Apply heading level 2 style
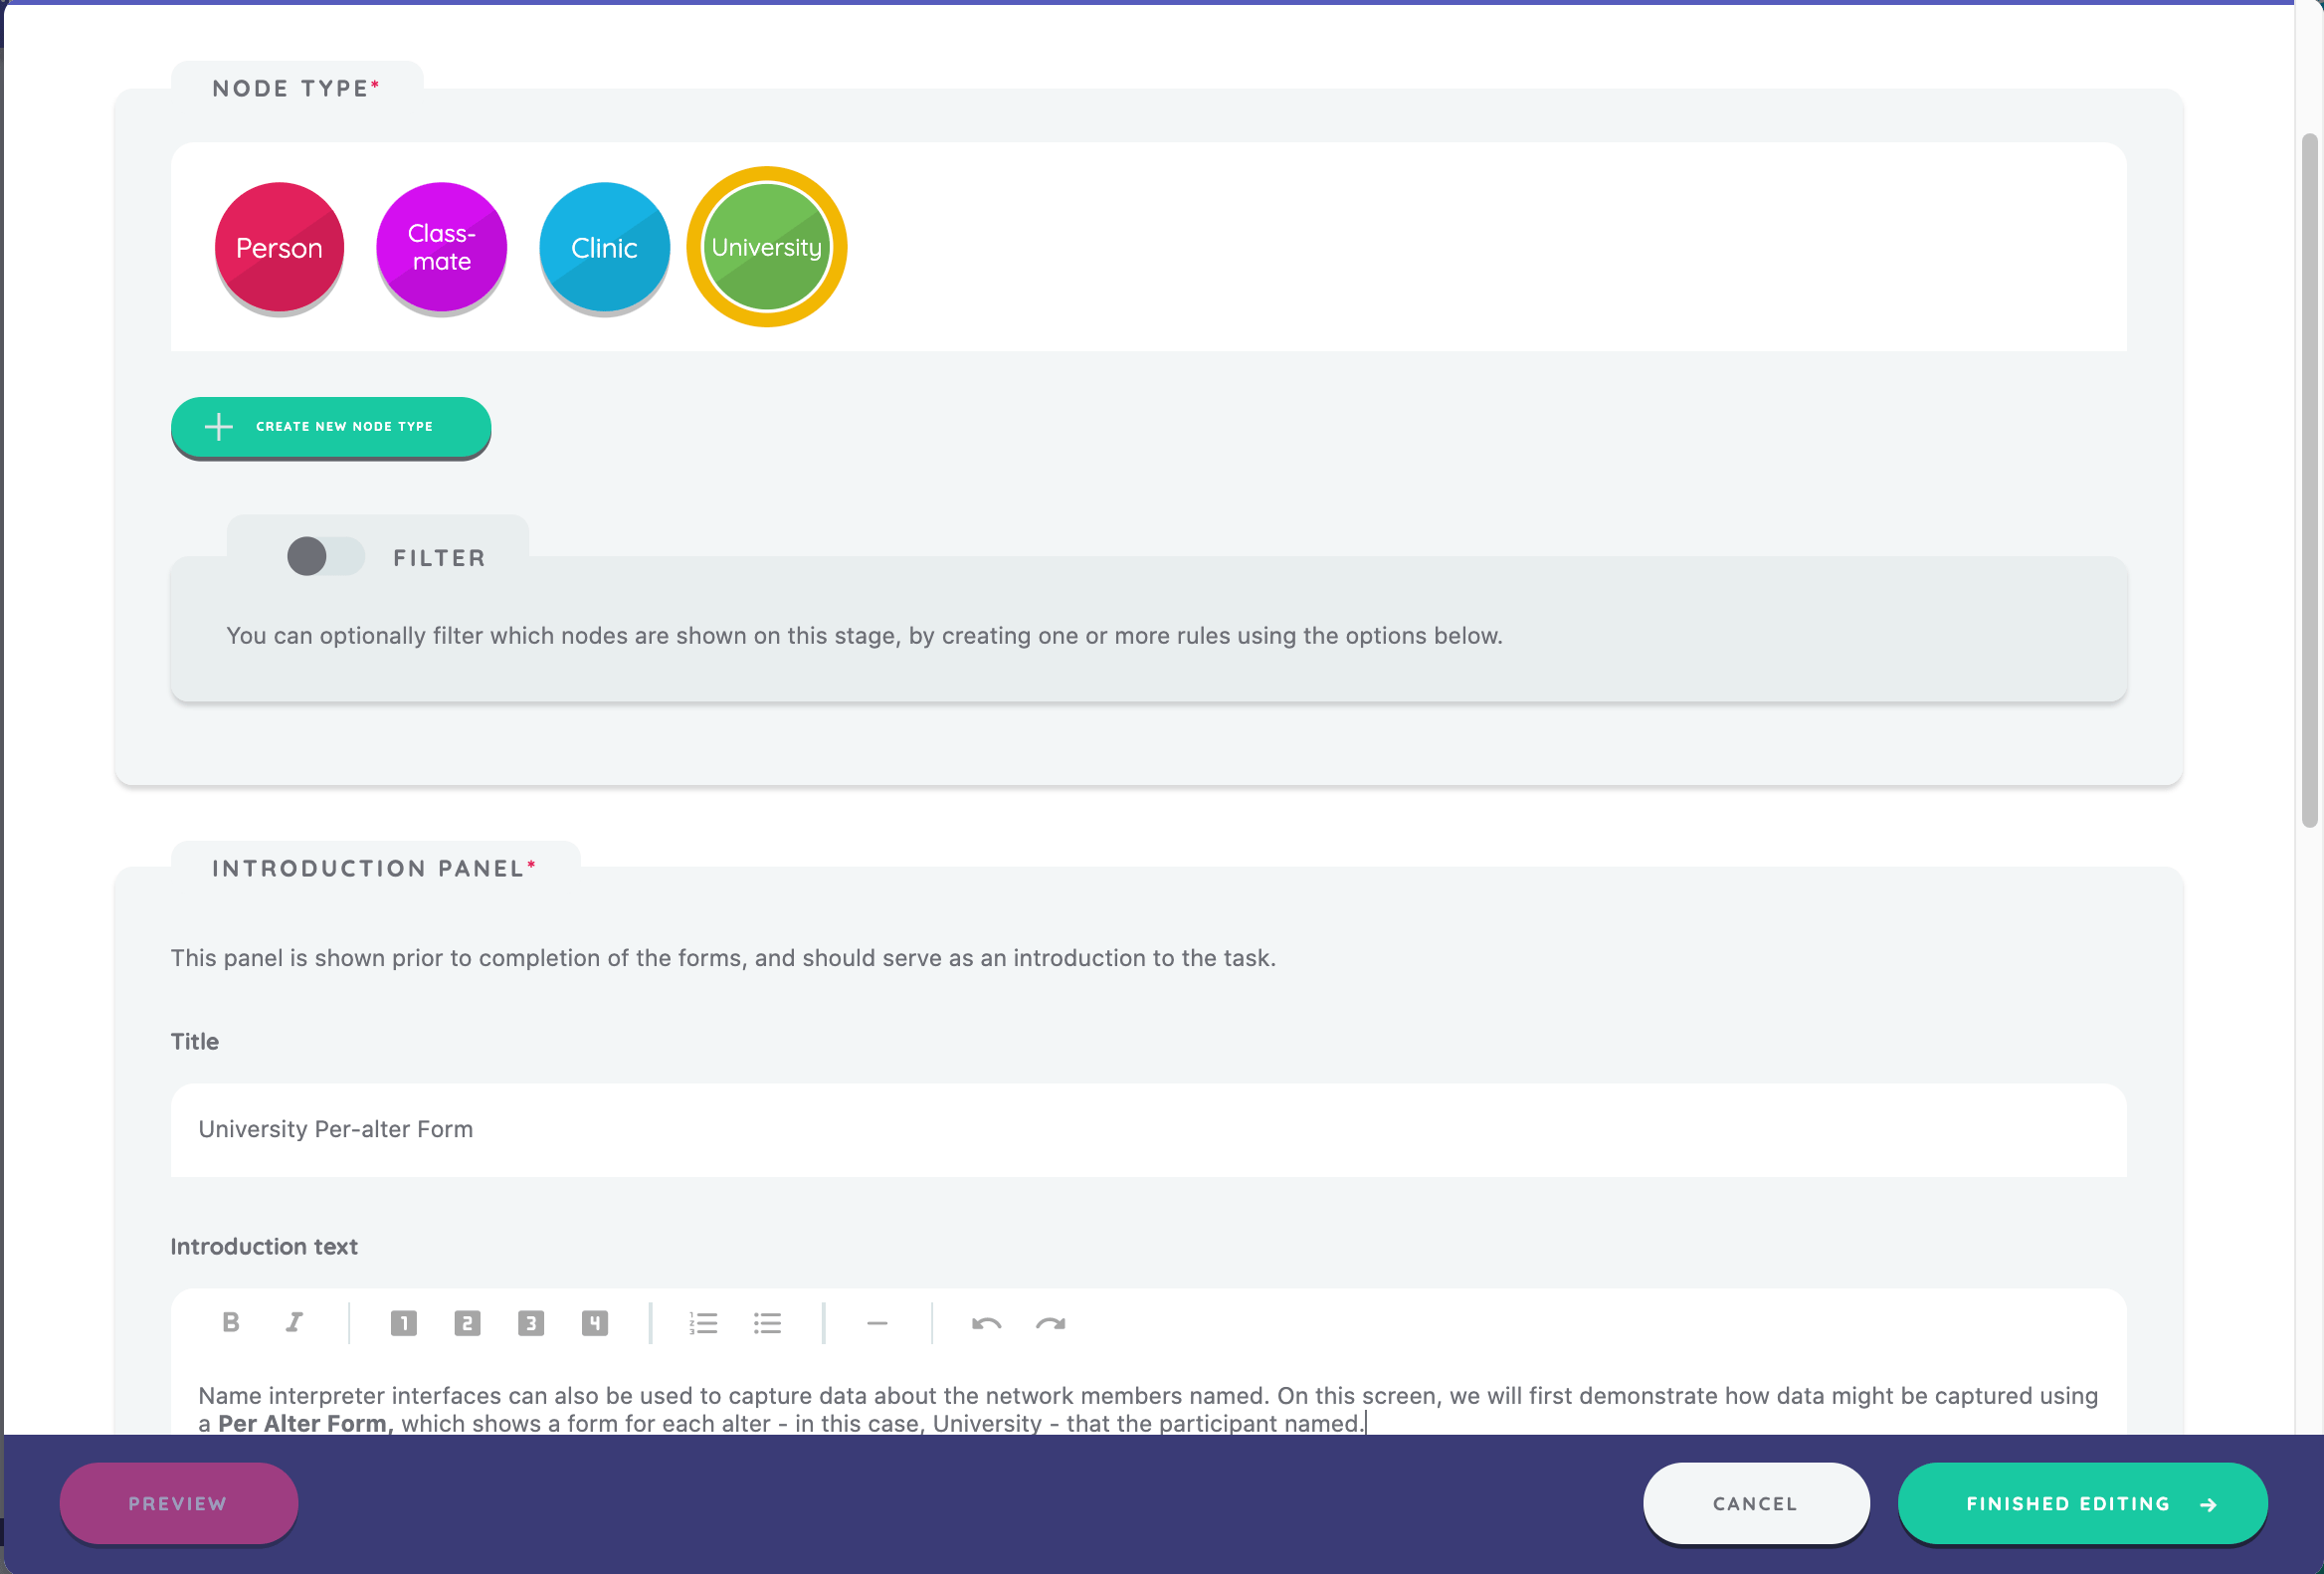This screenshot has width=2324, height=1574. [467, 1323]
